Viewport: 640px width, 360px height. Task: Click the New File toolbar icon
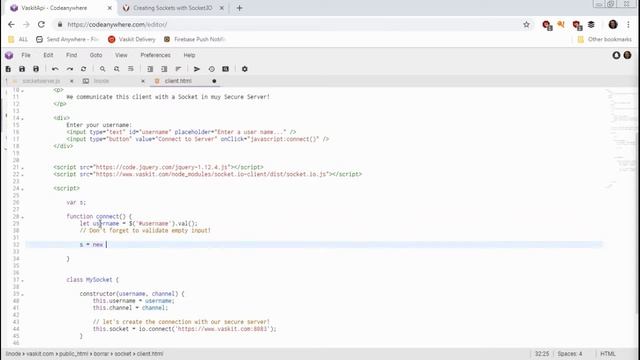8,69
